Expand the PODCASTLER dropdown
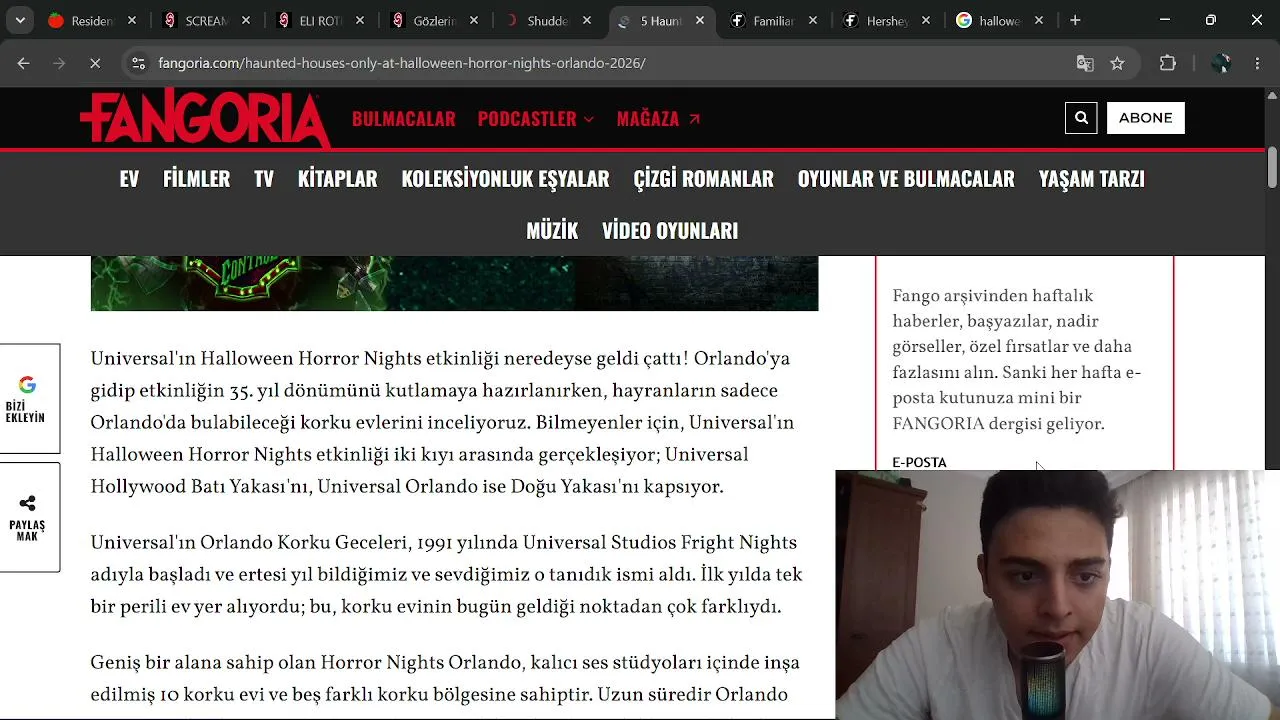 click(536, 119)
